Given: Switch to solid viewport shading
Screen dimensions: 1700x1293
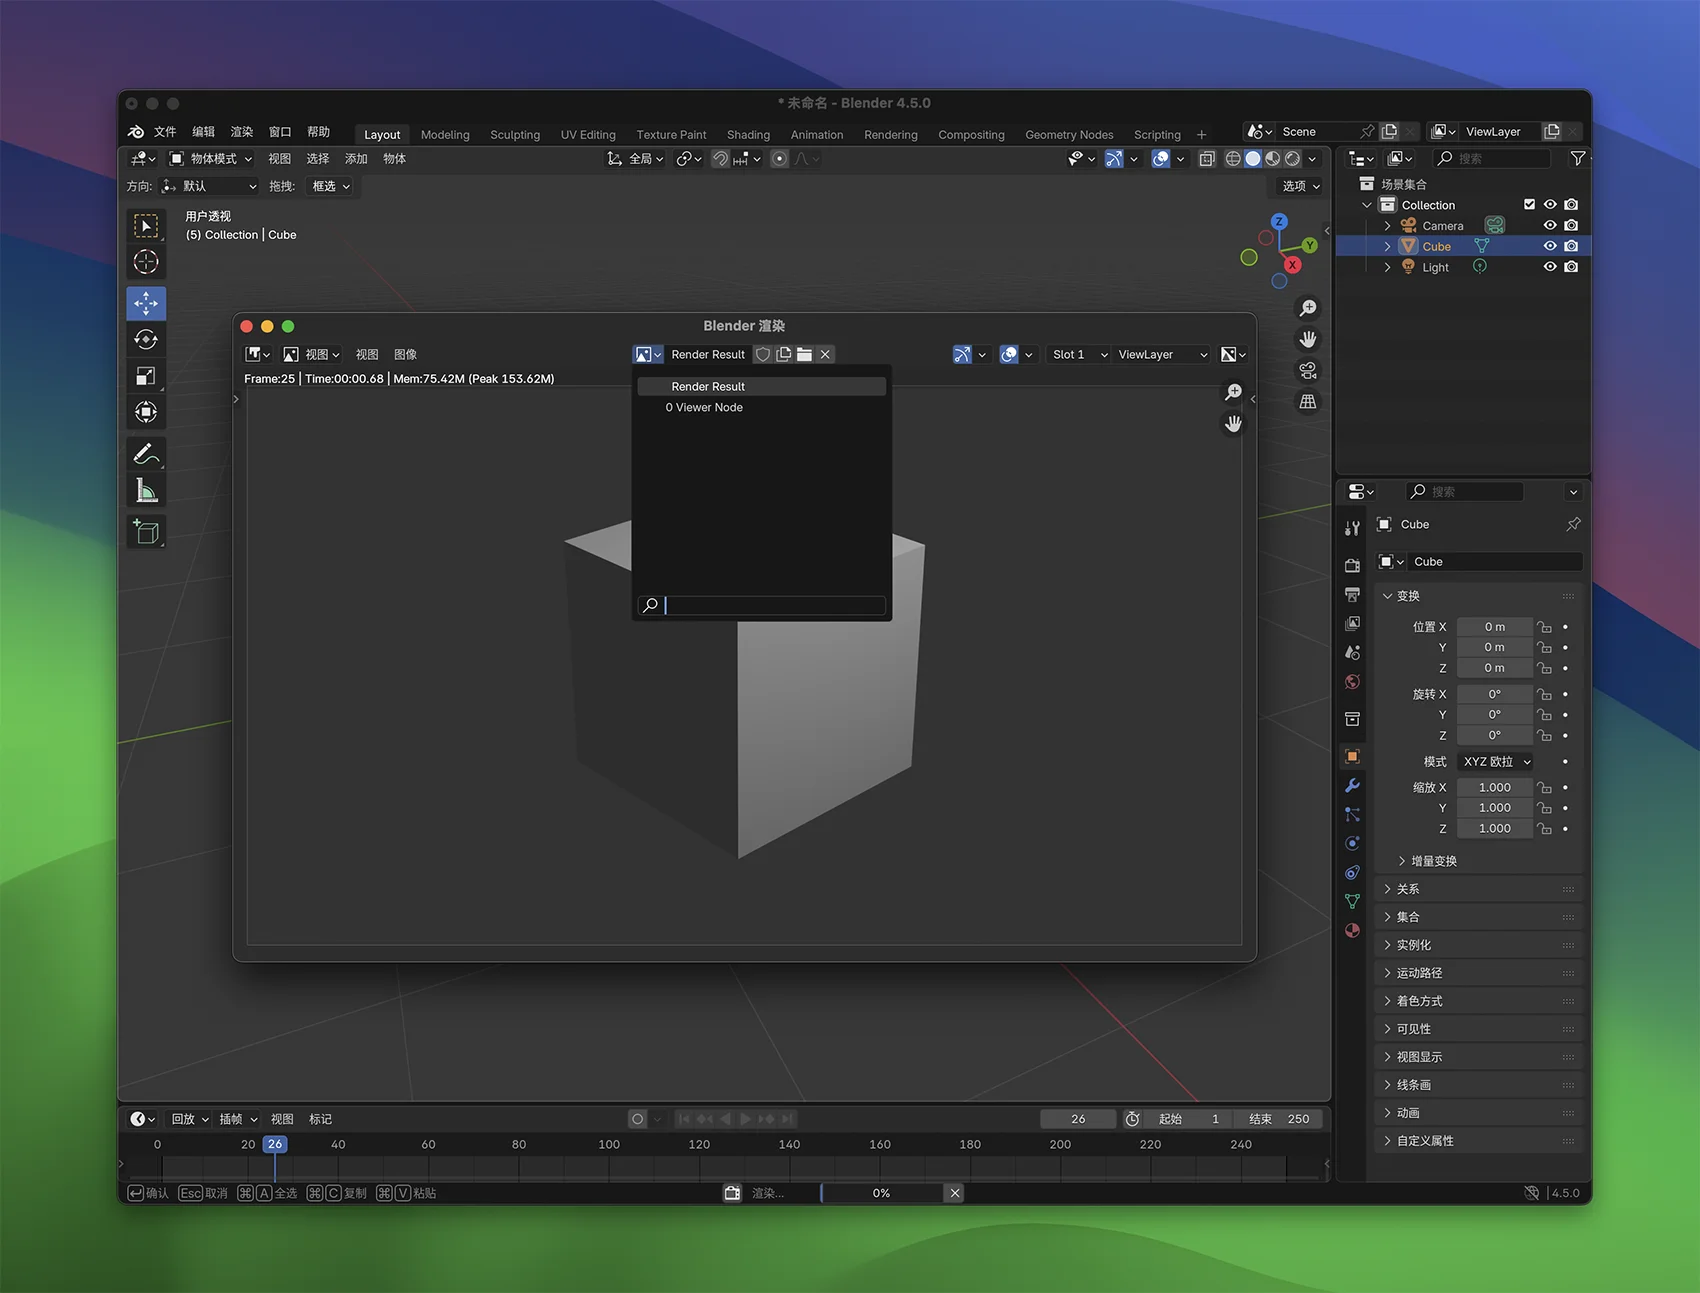Looking at the screenshot, I should click(1253, 159).
